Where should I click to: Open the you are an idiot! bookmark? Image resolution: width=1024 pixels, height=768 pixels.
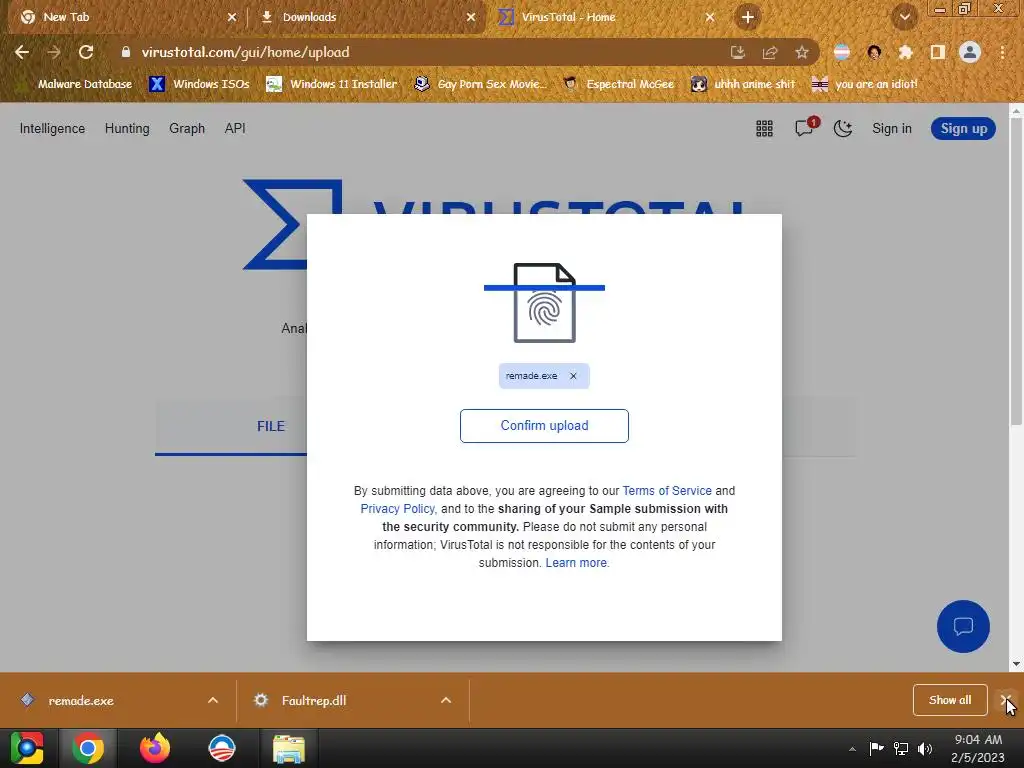(x=865, y=84)
